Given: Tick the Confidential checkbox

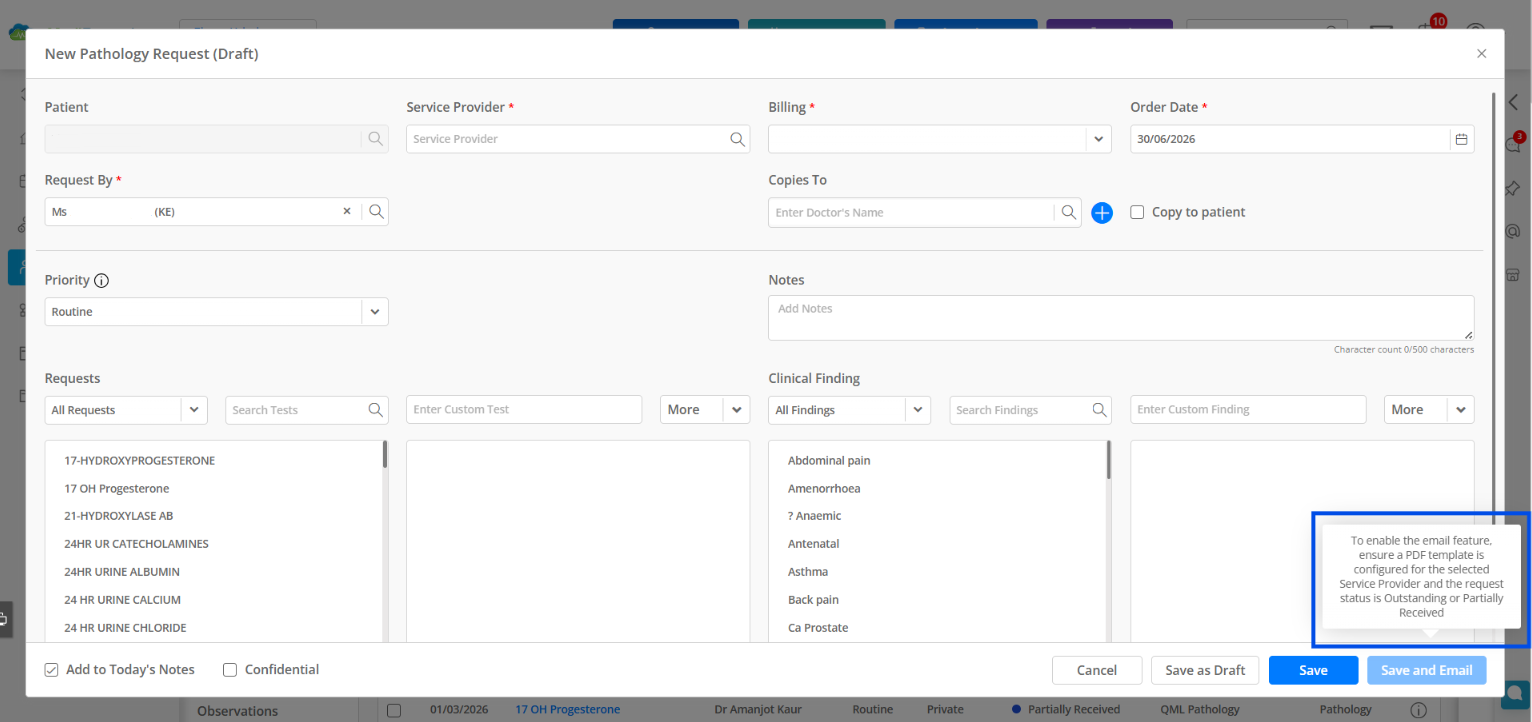Looking at the screenshot, I should pos(230,669).
